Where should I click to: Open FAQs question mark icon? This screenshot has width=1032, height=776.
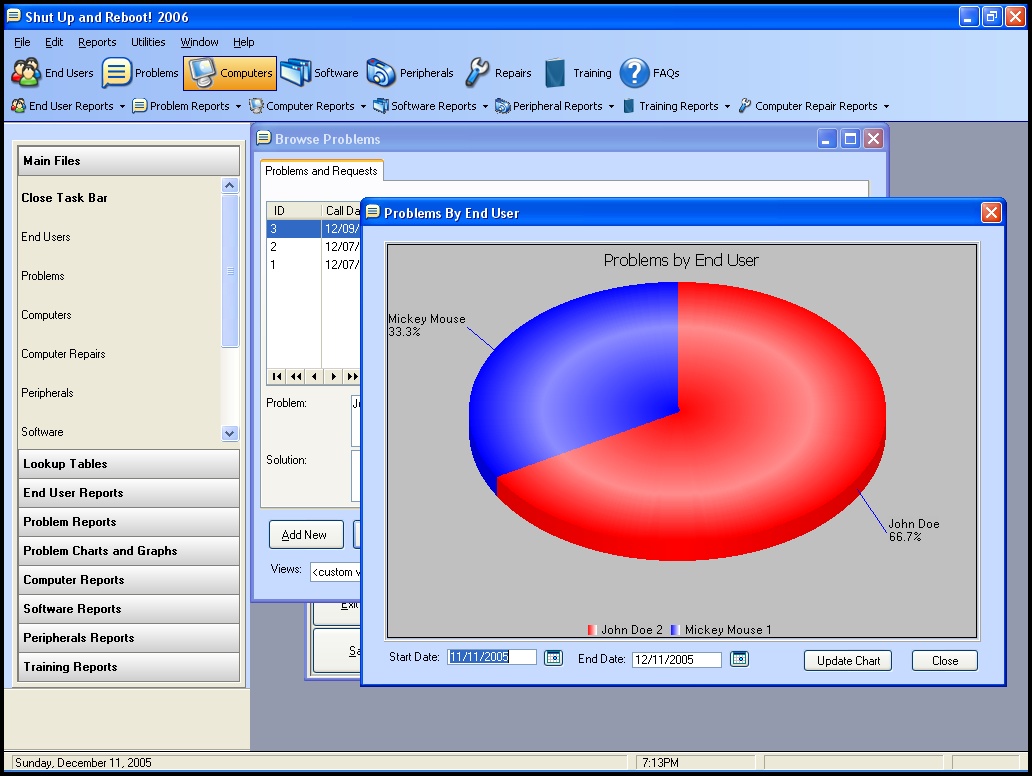click(635, 73)
